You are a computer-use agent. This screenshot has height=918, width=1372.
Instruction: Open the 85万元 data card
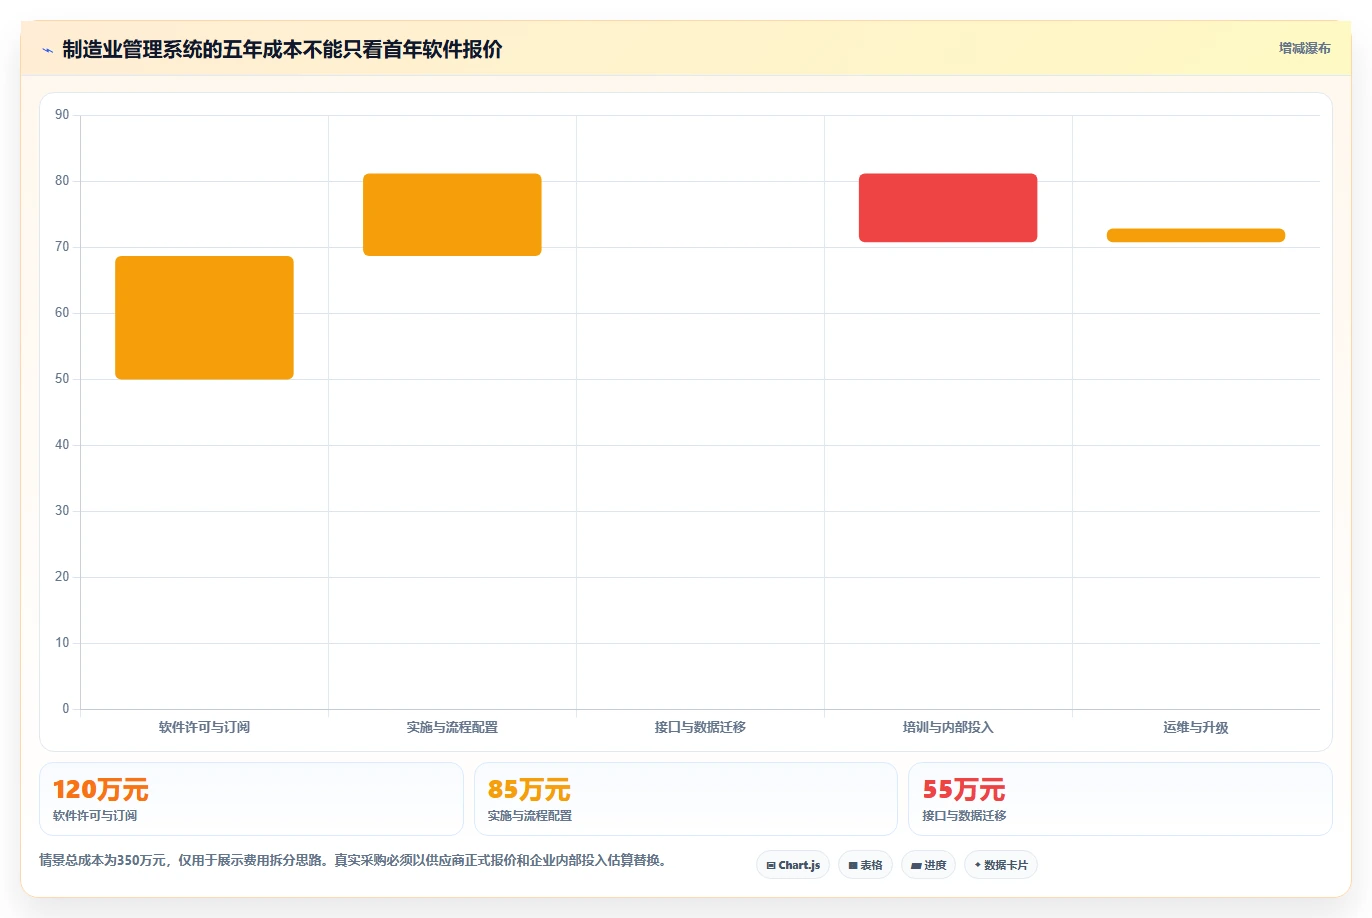tap(686, 799)
